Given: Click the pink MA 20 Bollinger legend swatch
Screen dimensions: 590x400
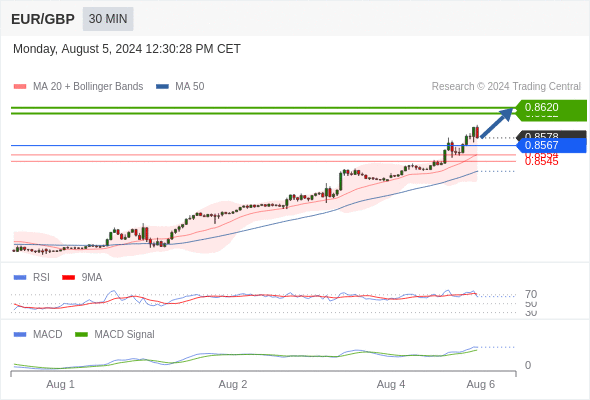Looking at the screenshot, I should tap(20, 87).
